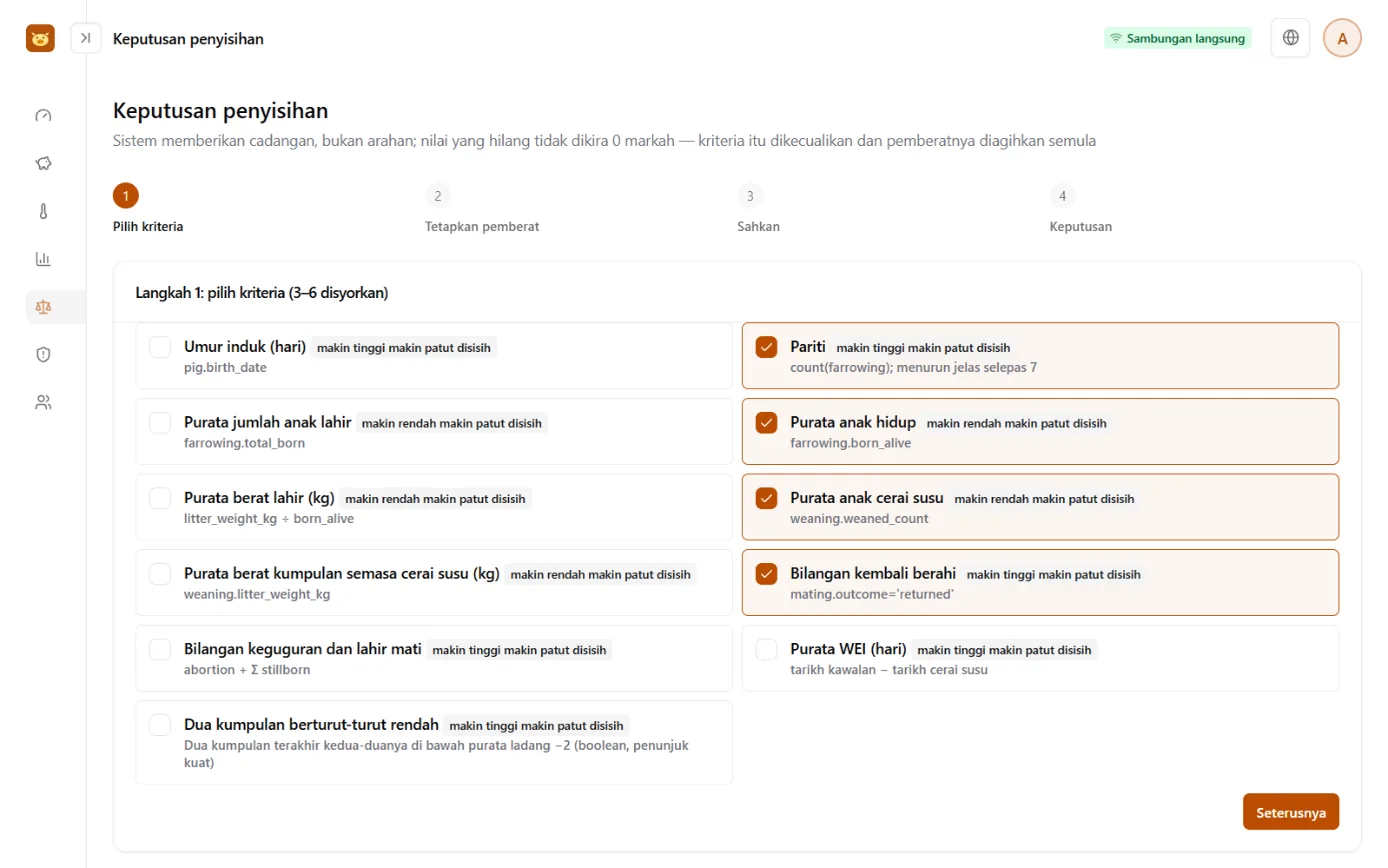Image resolution: width=1388 pixels, height=868 pixels.
Task: Click the weaning.weaned_count field text
Action: coord(859,519)
